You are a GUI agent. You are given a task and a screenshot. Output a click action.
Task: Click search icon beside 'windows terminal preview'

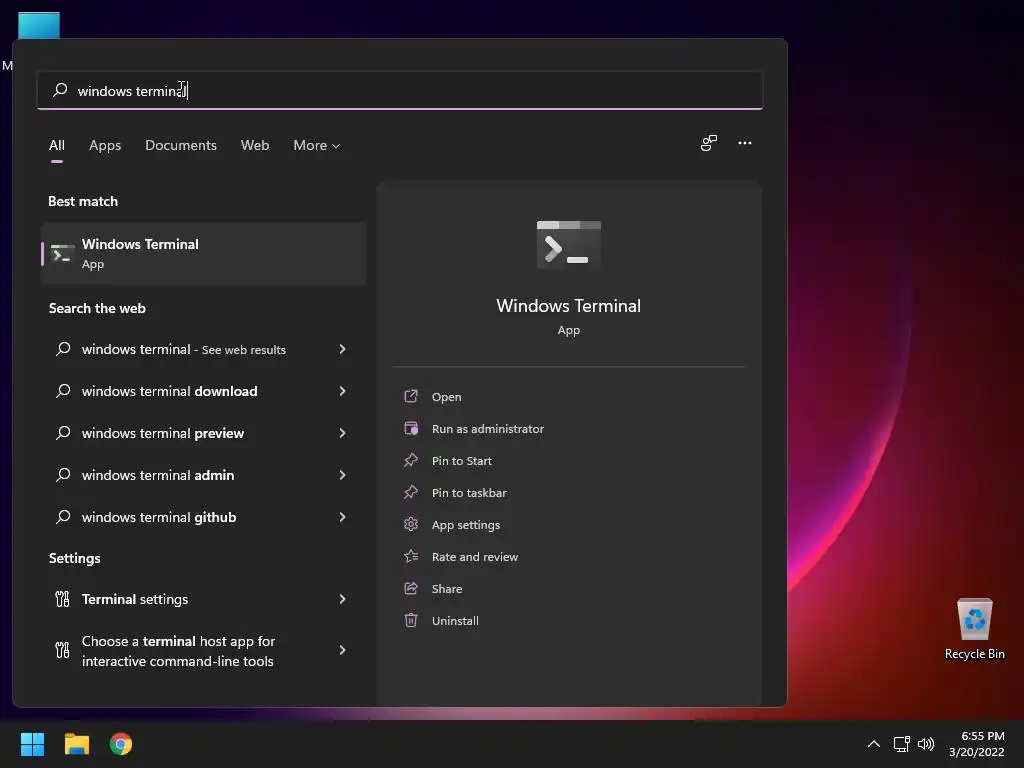click(x=63, y=432)
